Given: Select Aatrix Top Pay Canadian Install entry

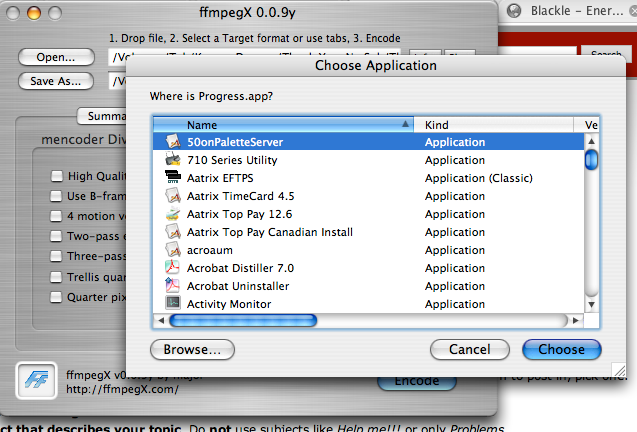Looking at the screenshot, I should pos(270,232).
